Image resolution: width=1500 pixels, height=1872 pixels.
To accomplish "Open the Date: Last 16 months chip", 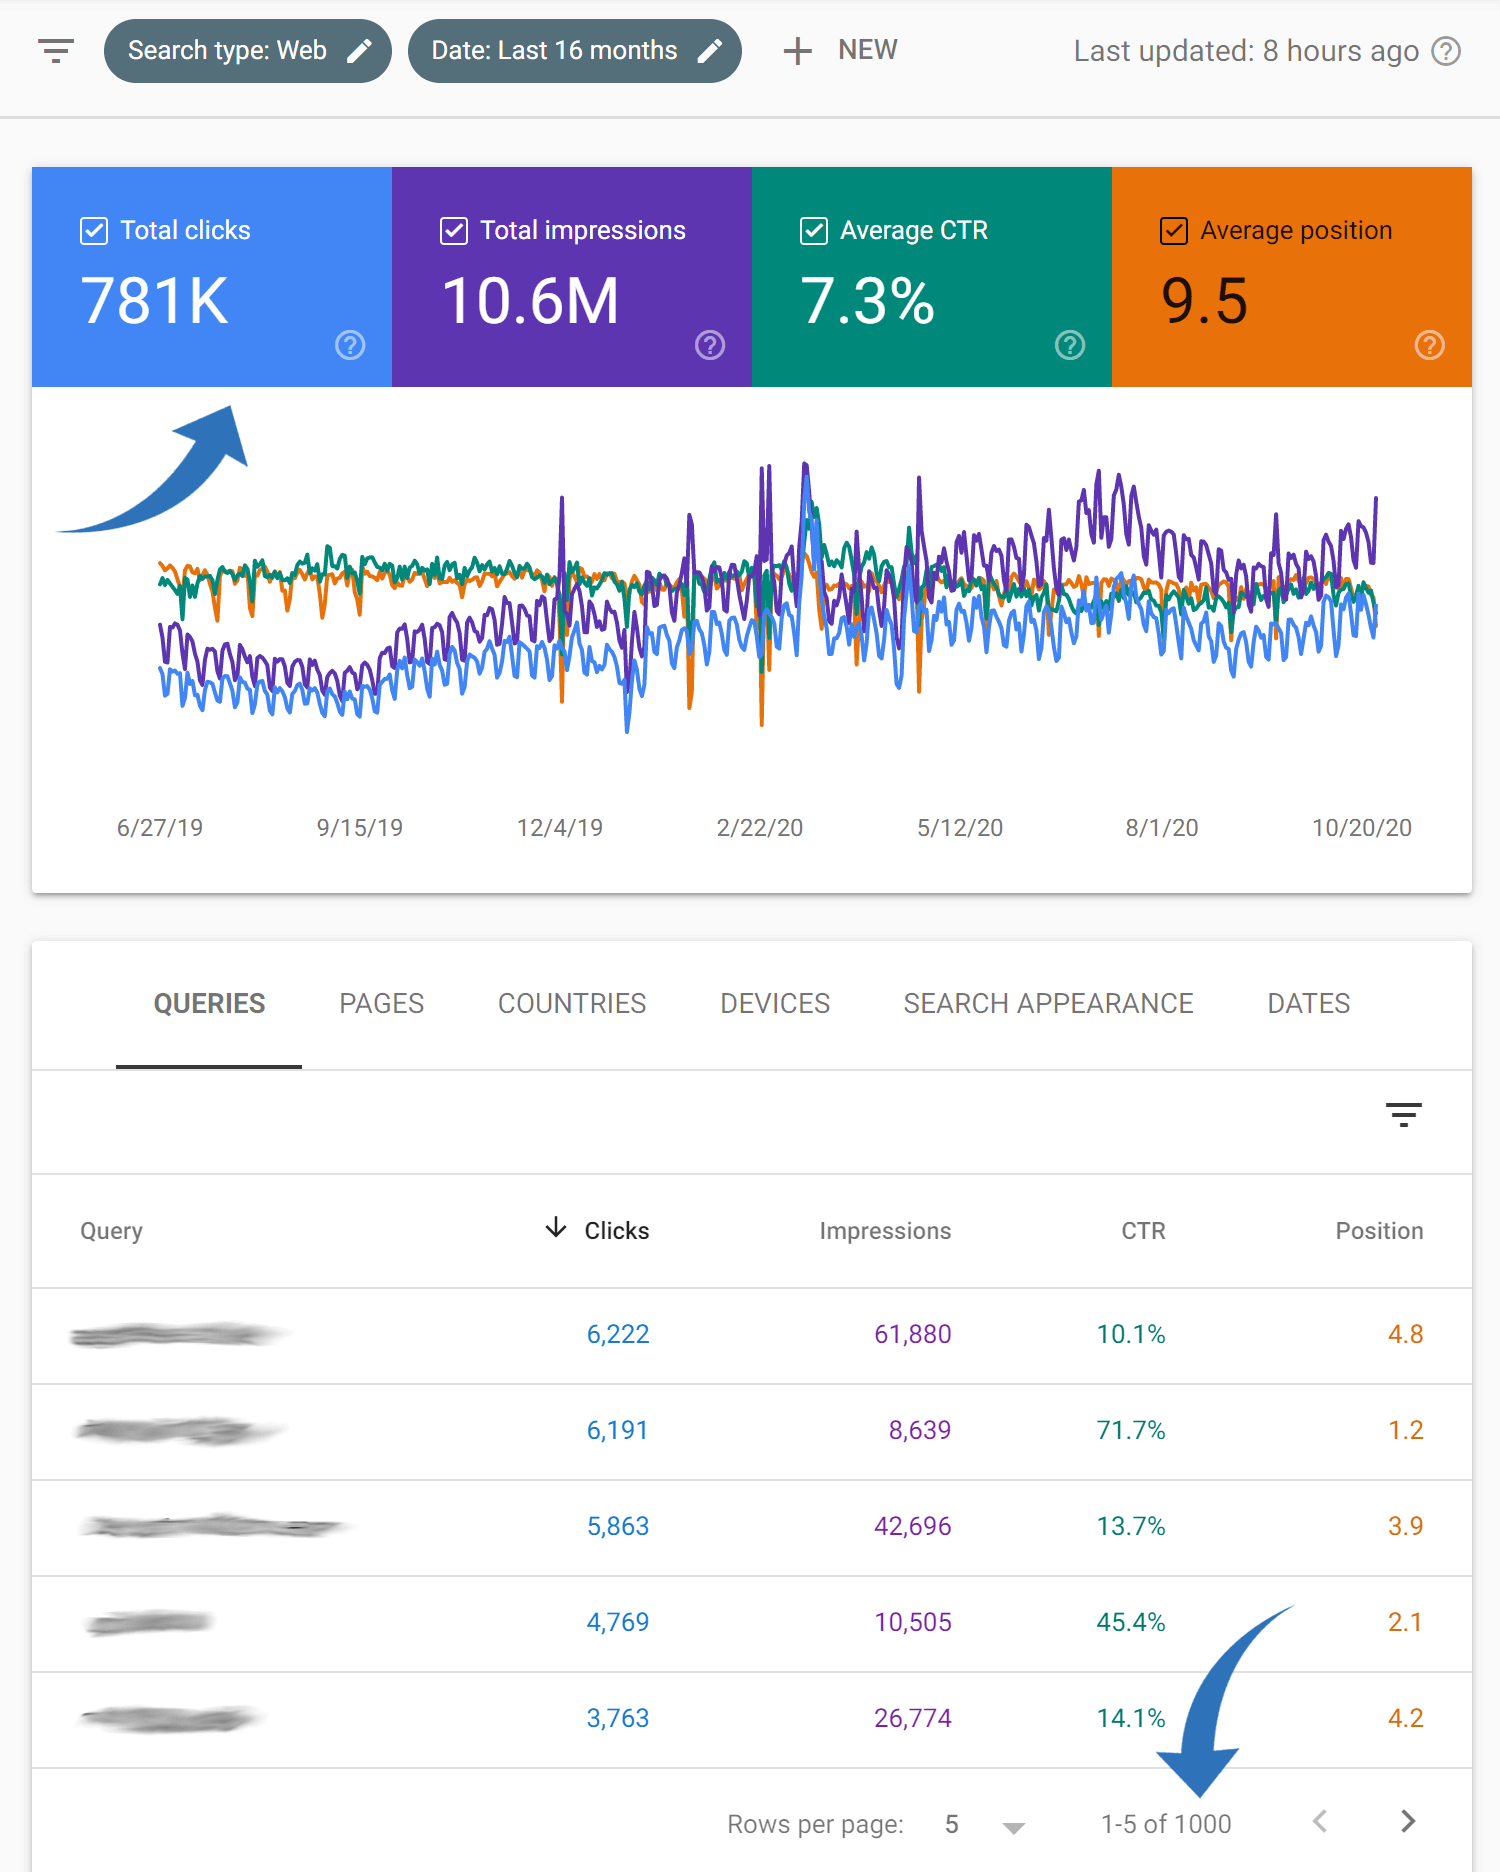I will click(x=574, y=51).
